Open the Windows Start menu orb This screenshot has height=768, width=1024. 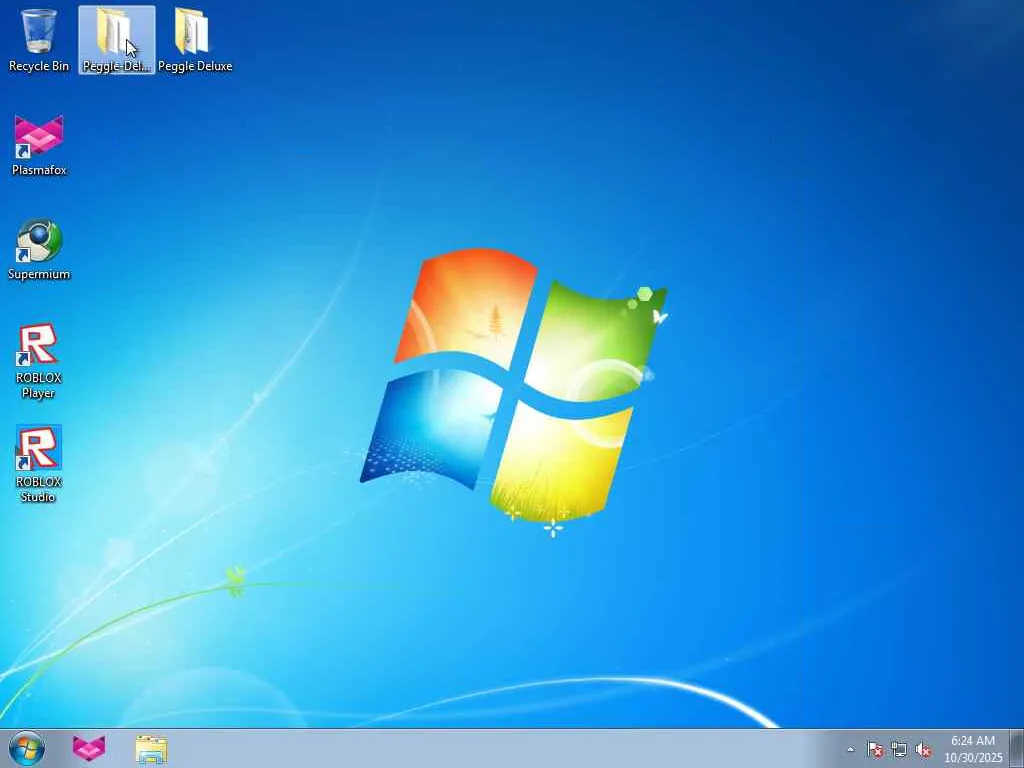coord(27,748)
